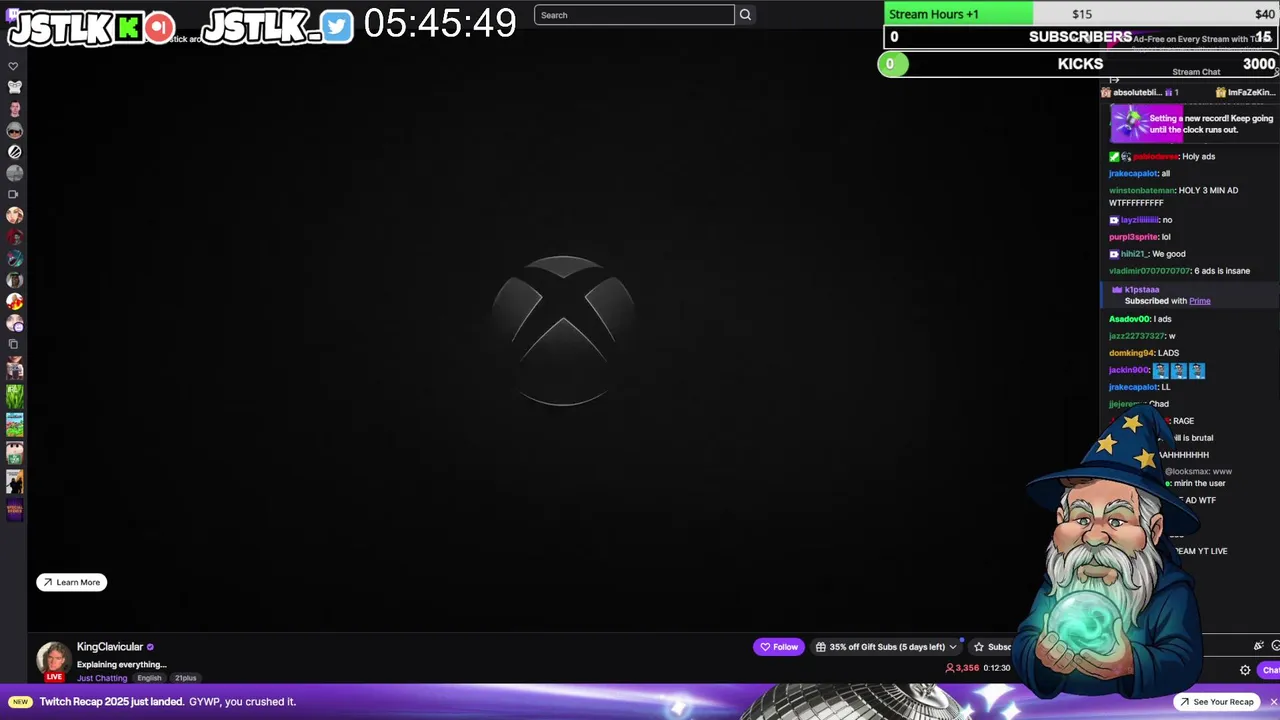Click username jazz22737327 in chat
Viewport: 1280px width, 720px height.
(x=1137, y=336)
